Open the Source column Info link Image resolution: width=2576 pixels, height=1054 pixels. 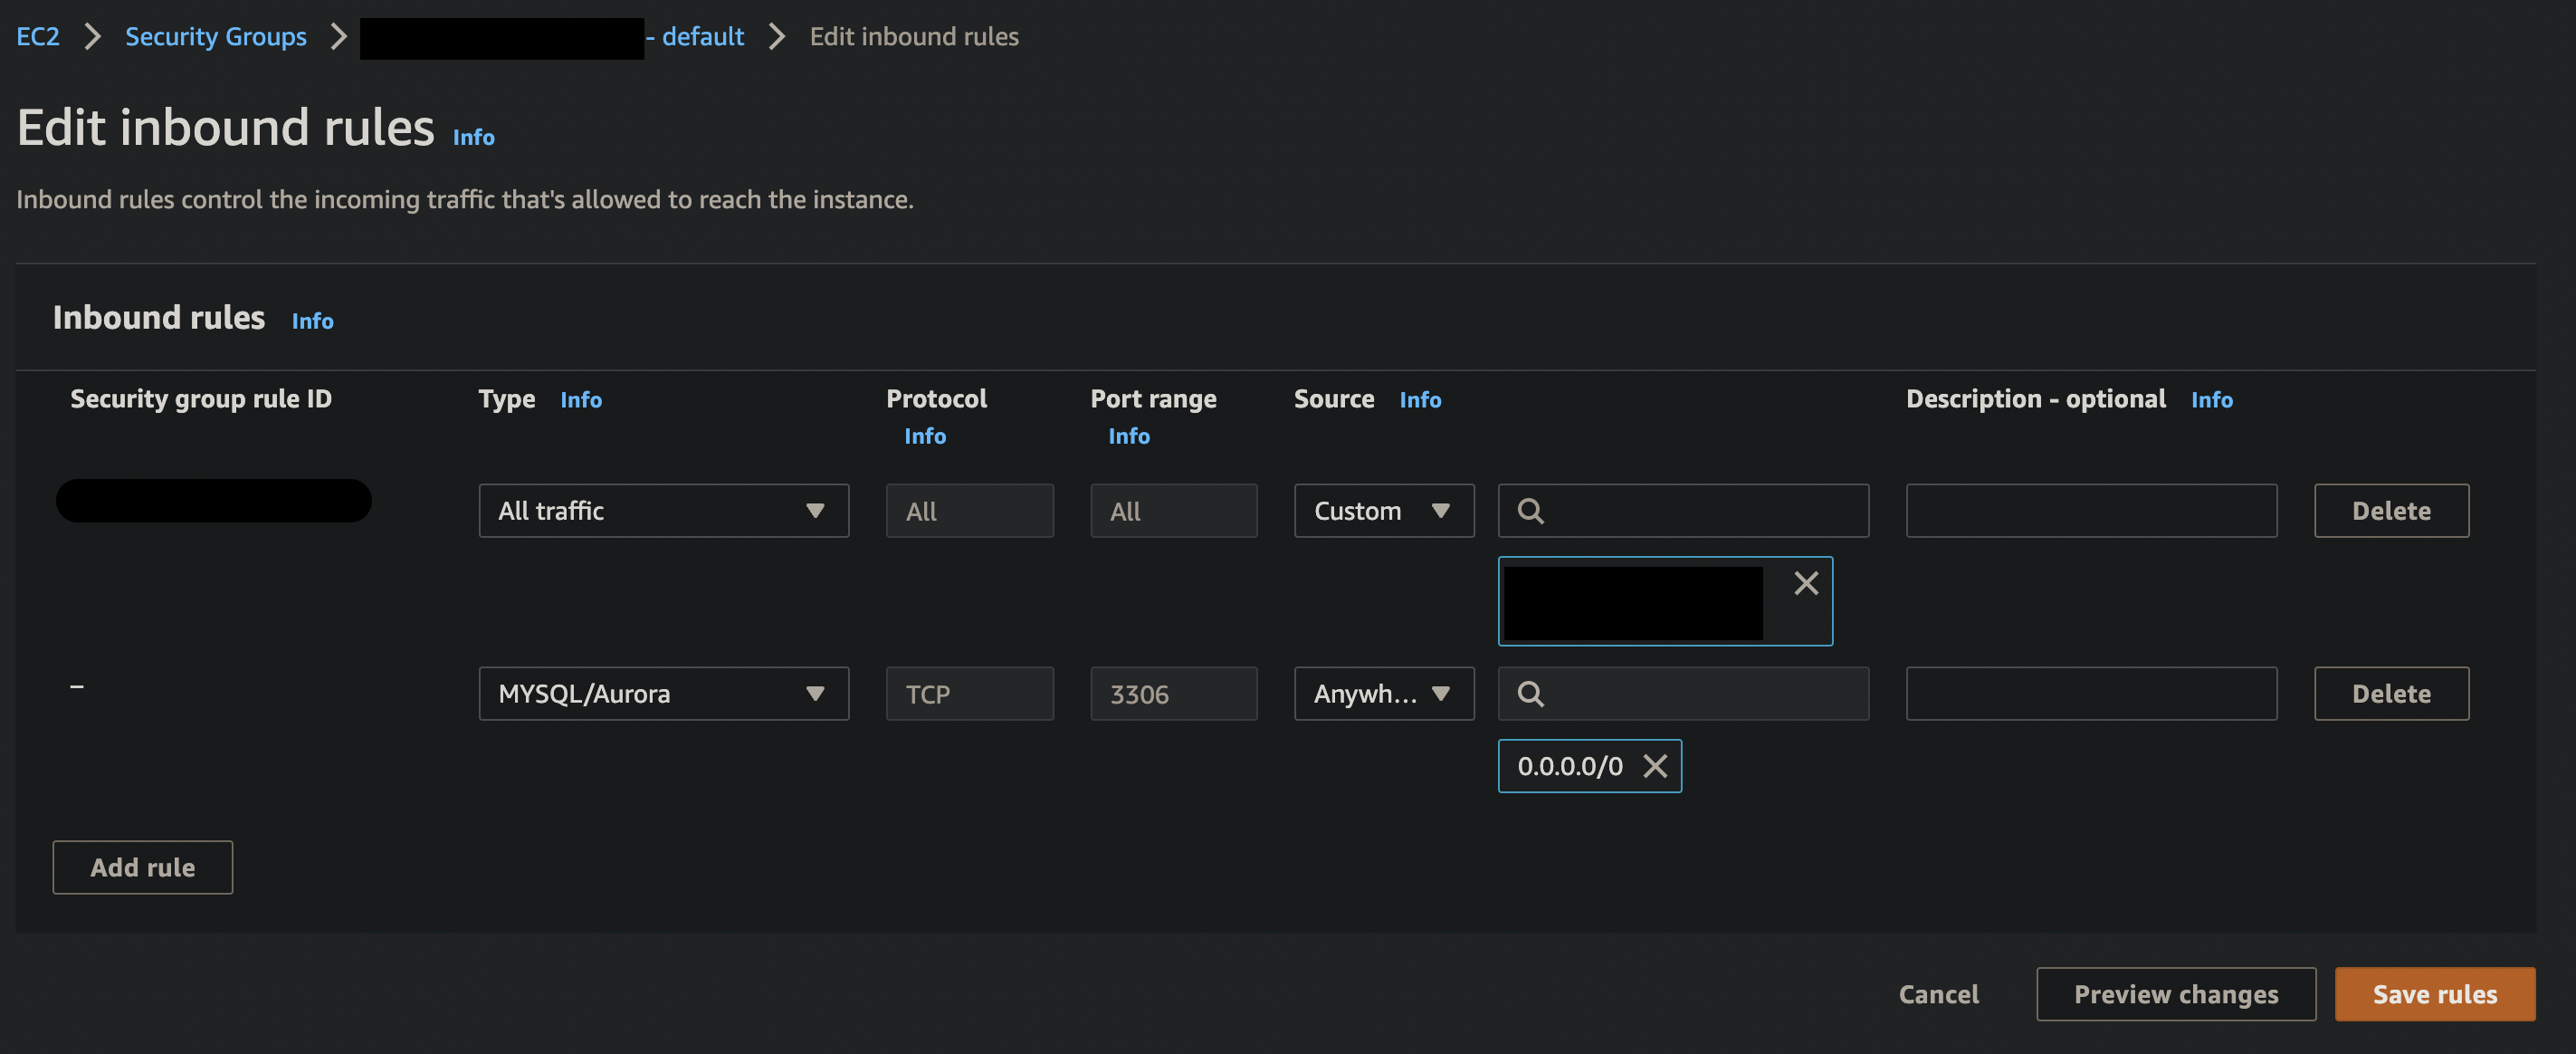1419,400
